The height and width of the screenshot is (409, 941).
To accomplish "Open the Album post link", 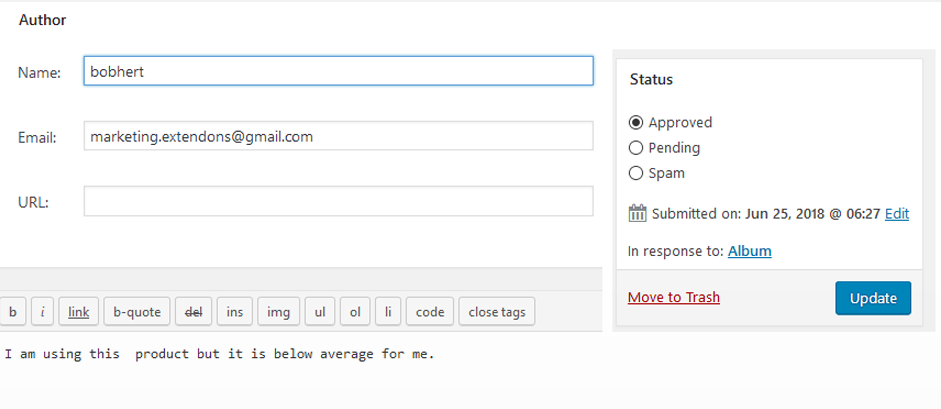I will pyautogui.click(x=750, y=251).
